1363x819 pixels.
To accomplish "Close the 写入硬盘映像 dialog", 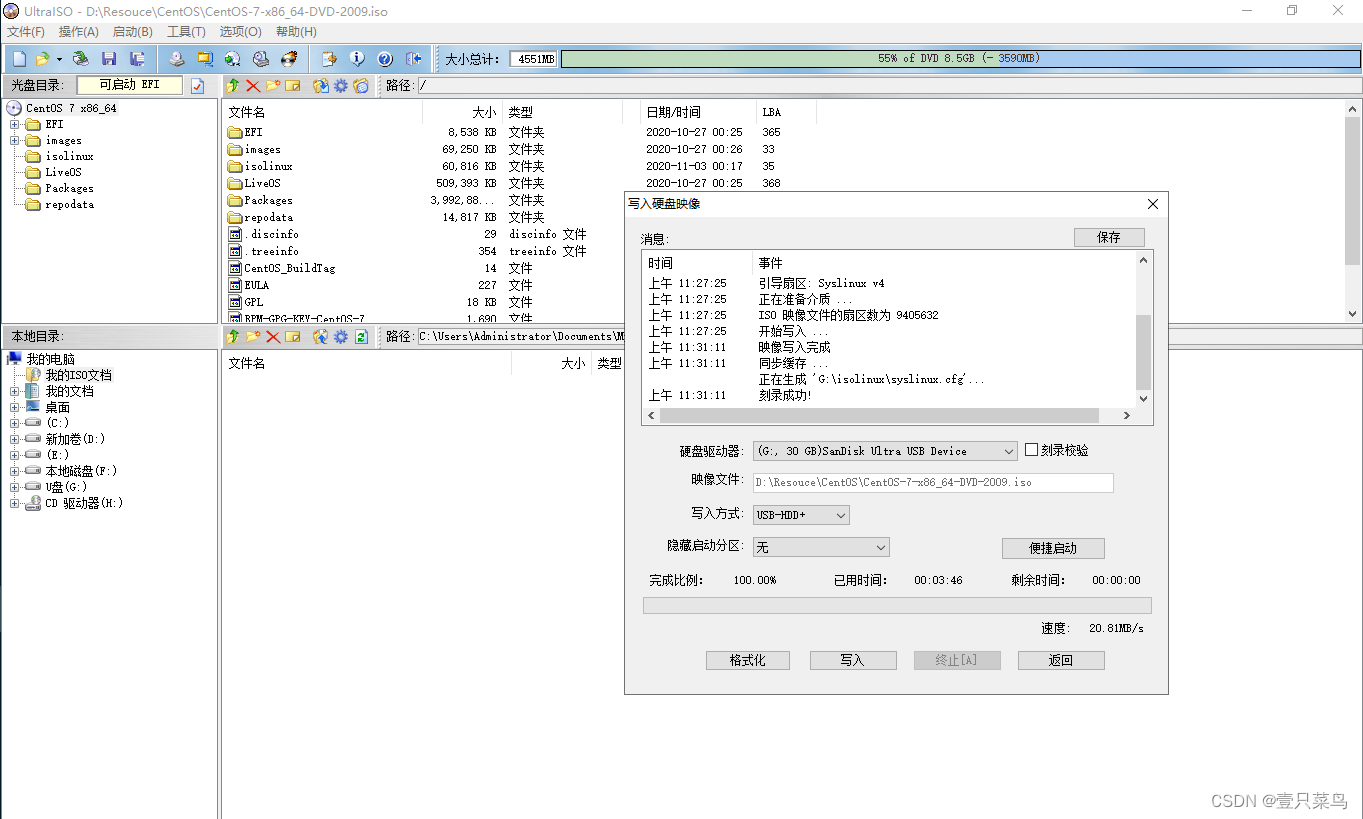I will 1152,204.
